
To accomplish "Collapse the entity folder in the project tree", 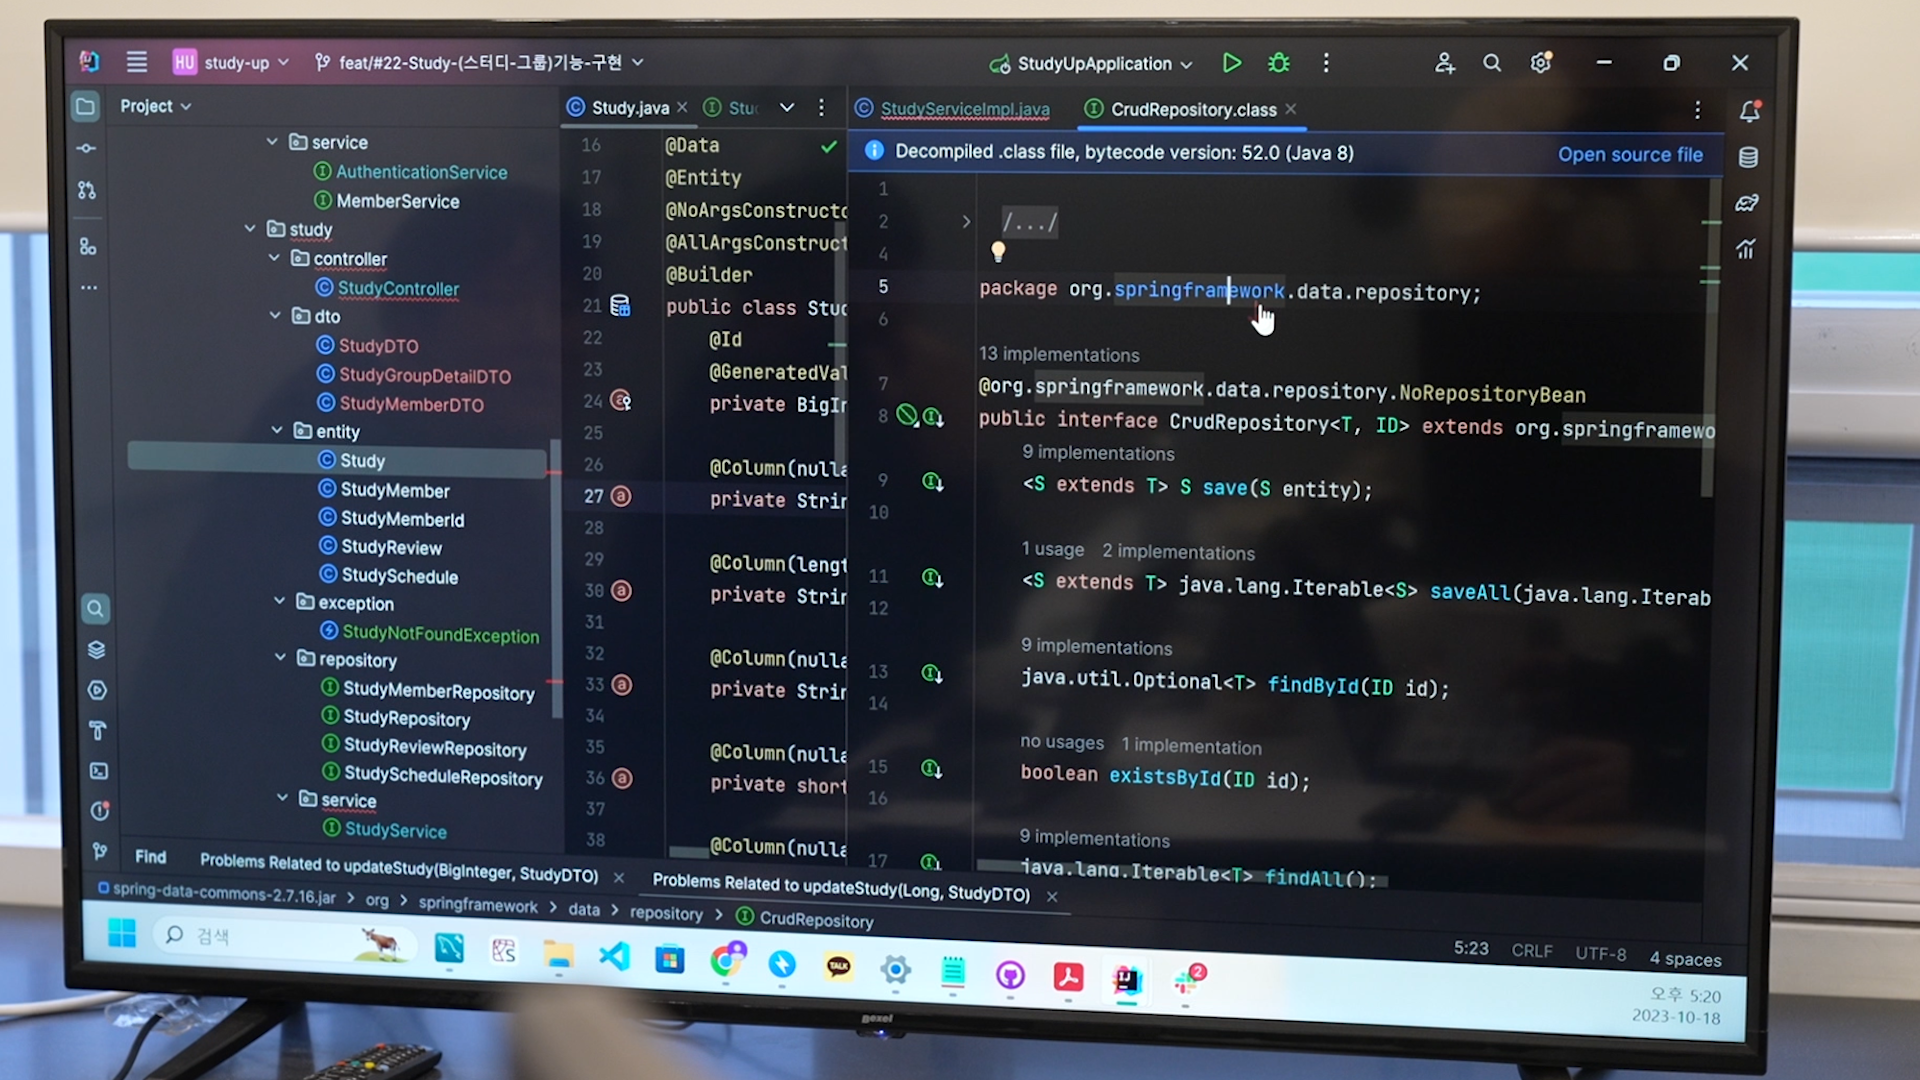I will (277, 431).
